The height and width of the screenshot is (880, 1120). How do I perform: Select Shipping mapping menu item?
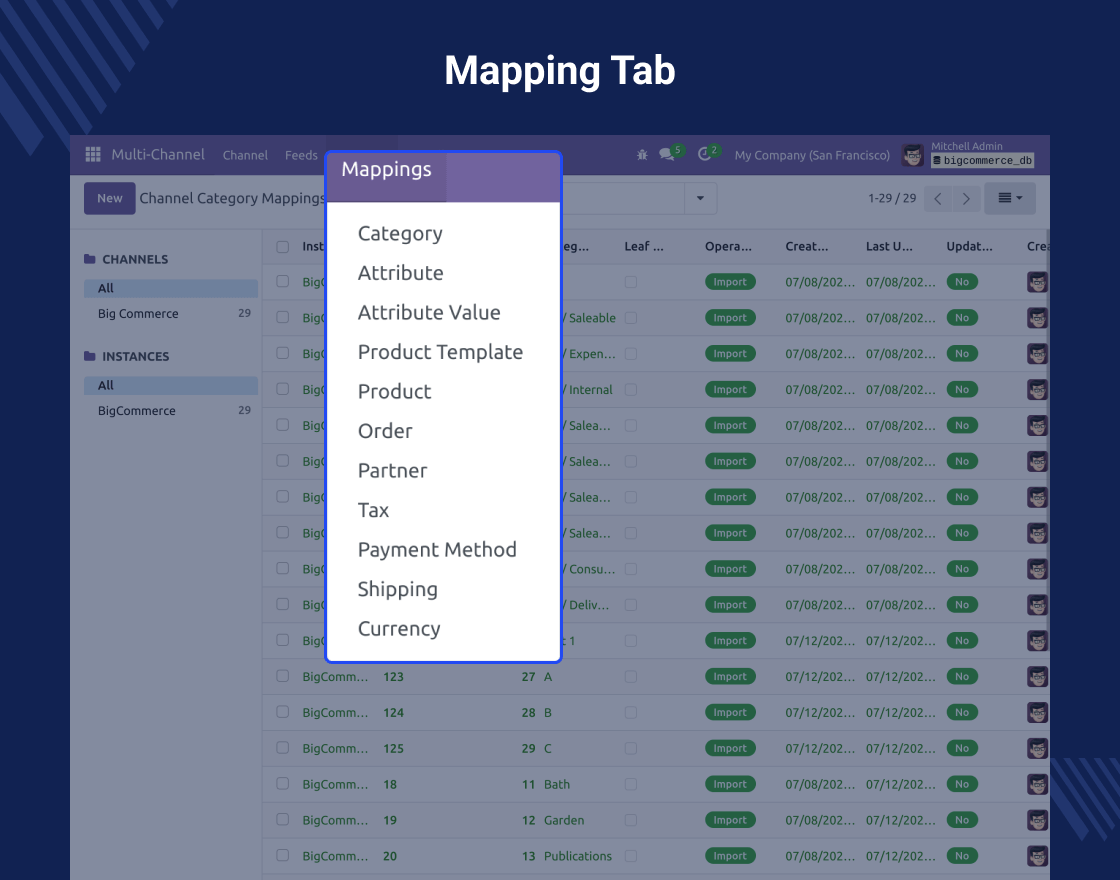coord(398,589)
